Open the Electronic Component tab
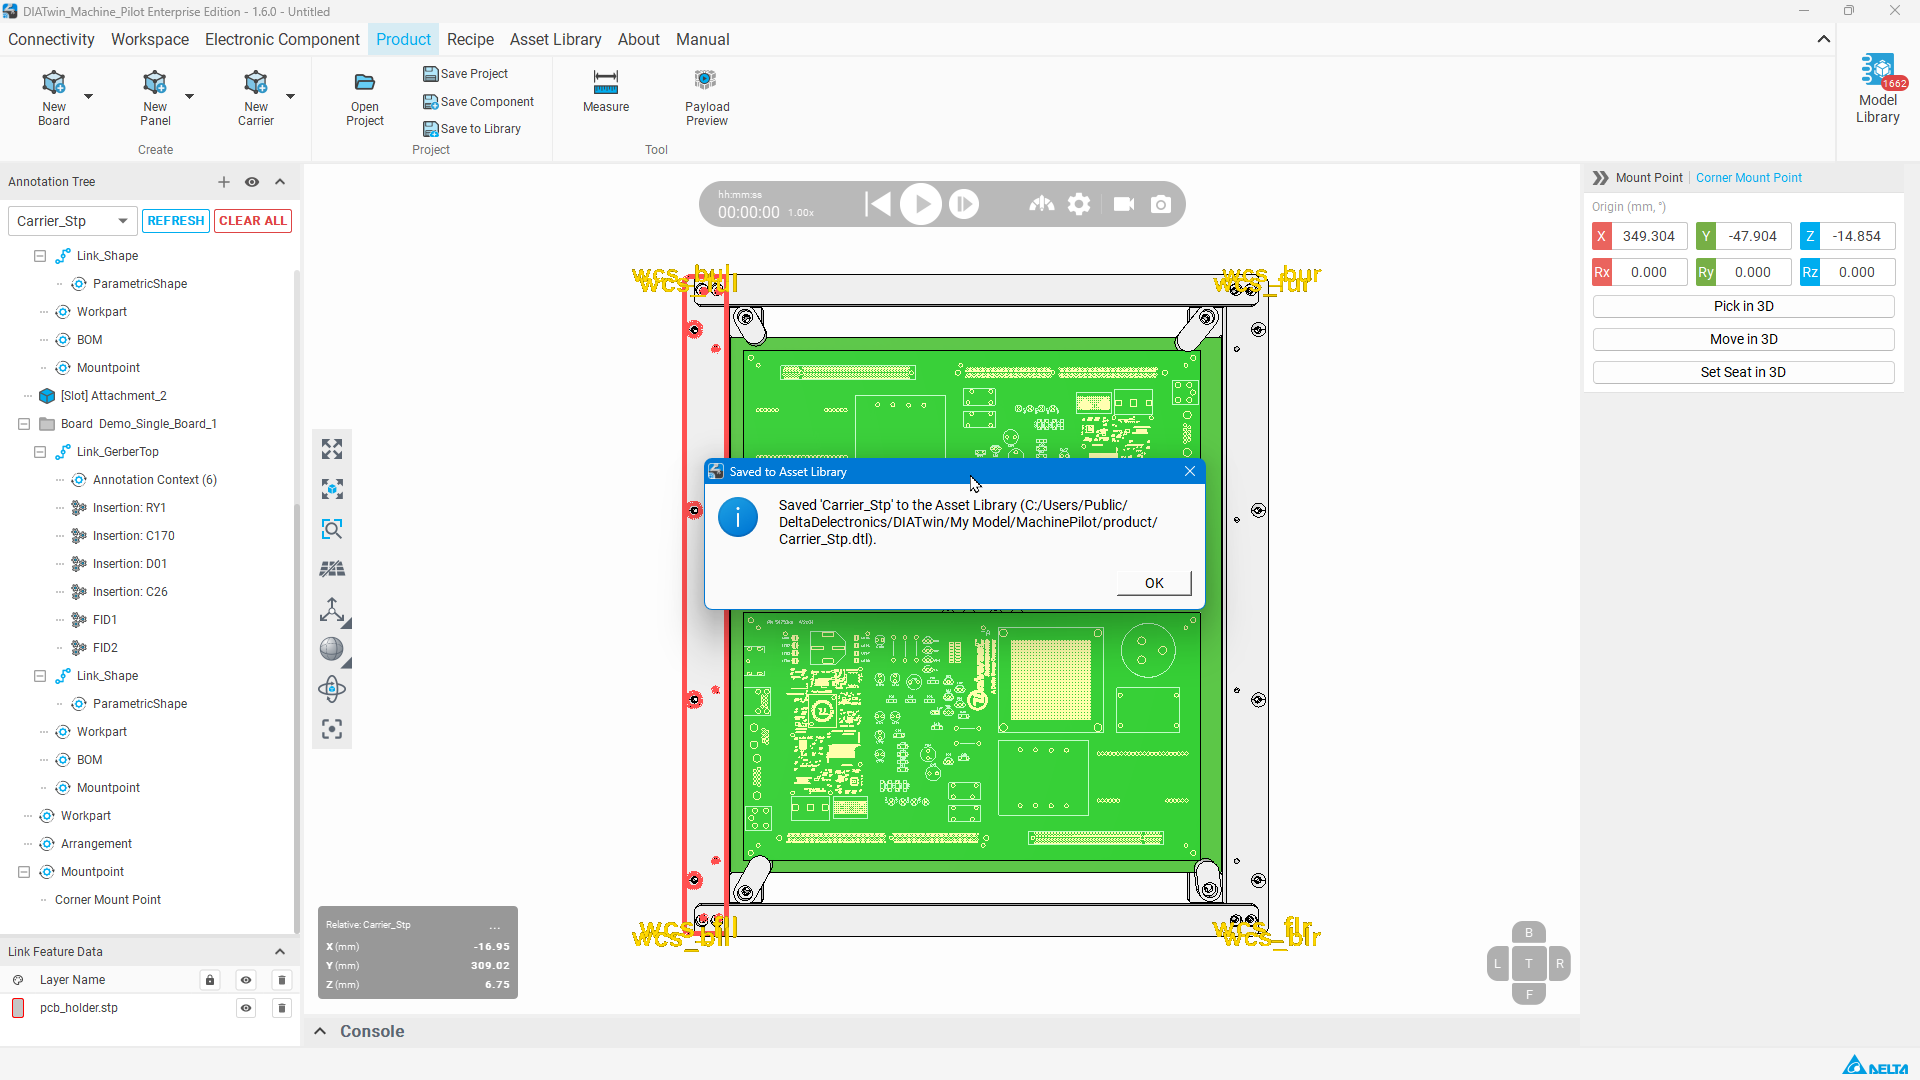The image size is (1920, 1080). pos(282,39)
